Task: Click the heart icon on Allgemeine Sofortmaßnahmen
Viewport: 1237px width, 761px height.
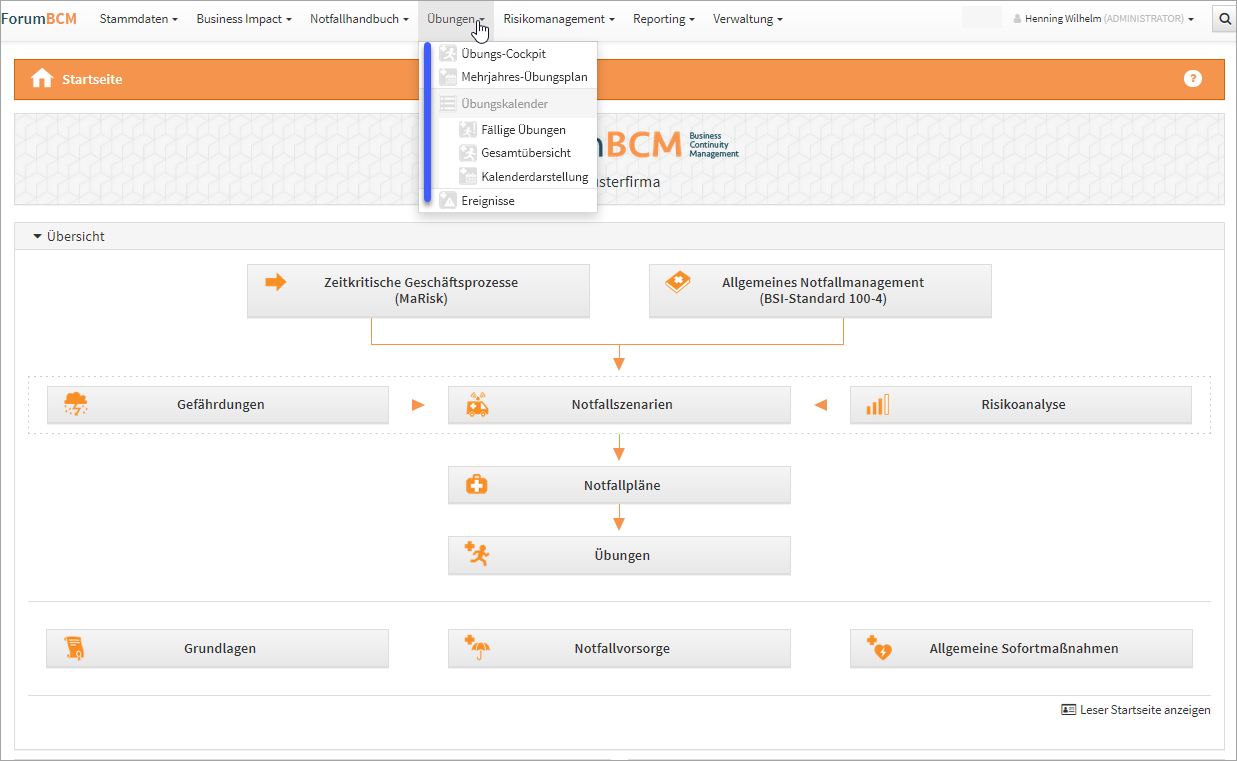Action: [879, 648]
